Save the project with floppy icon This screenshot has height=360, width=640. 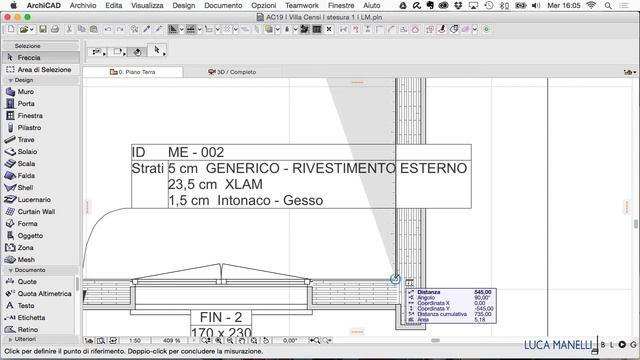coord(43,29)
